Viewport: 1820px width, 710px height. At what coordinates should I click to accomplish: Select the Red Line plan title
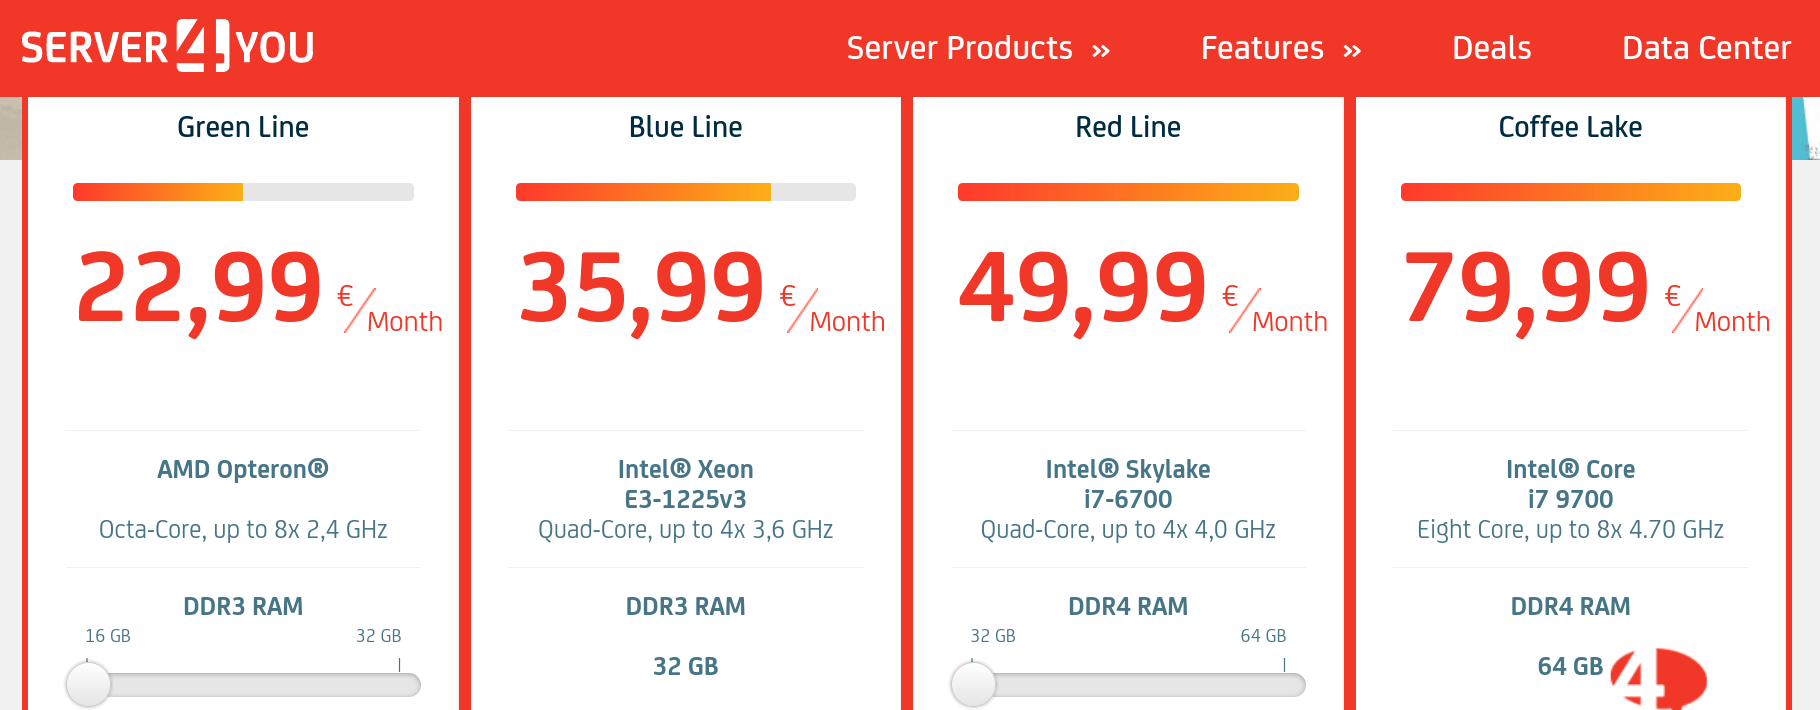tap(1128, 127)
